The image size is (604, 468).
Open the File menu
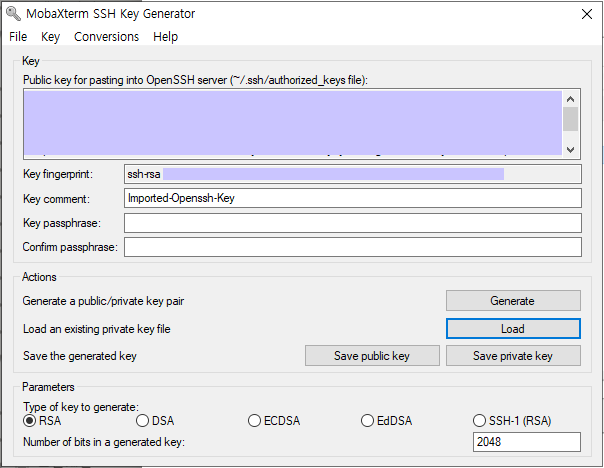(x=18, y=37)
